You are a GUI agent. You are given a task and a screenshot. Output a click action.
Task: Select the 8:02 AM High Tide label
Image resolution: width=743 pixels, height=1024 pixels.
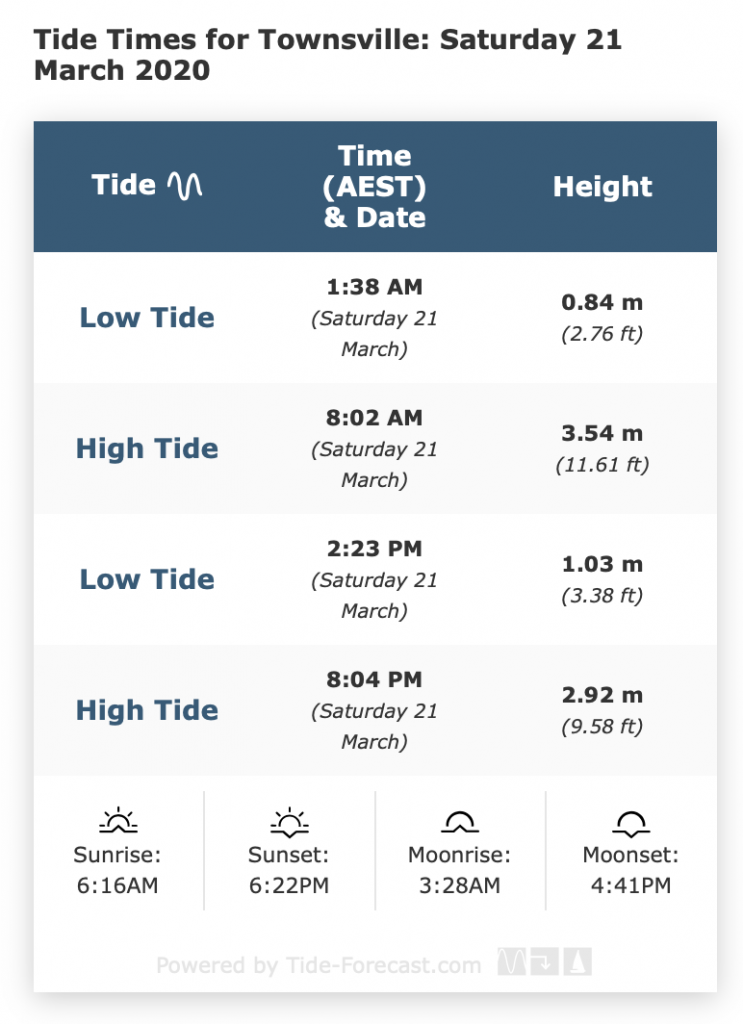[147, 449]
